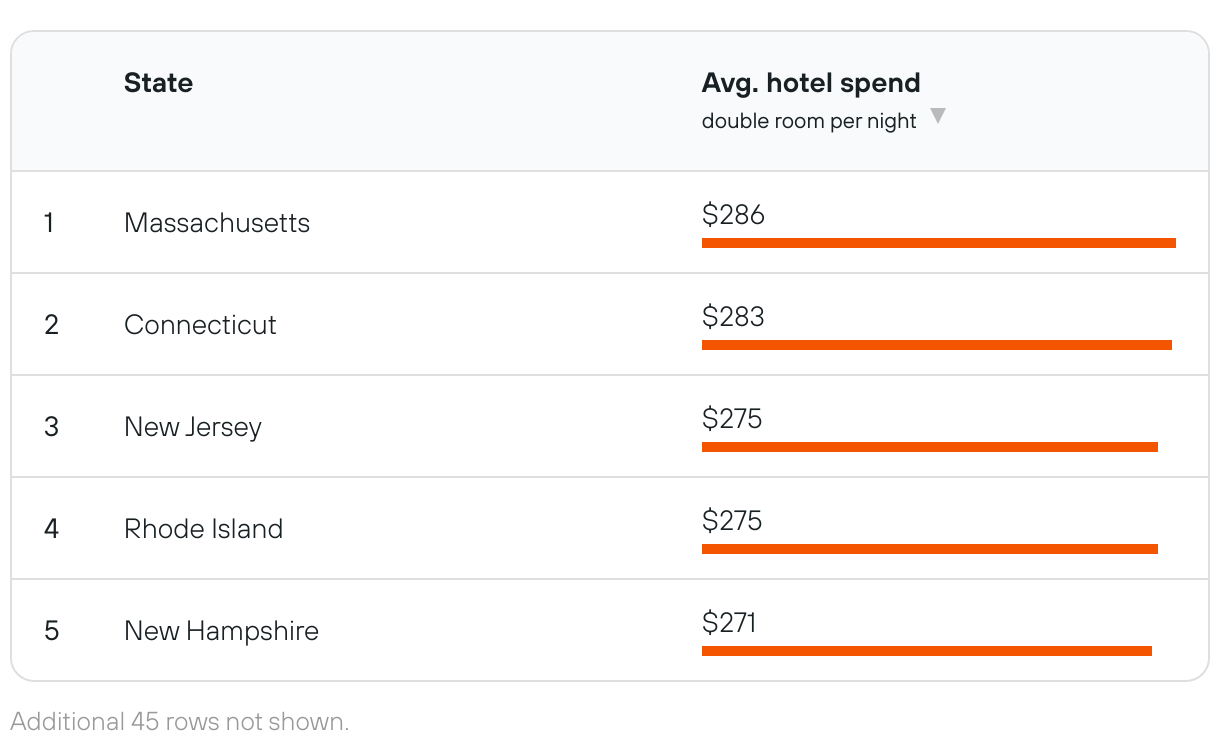
Task: Click the orange bar for Massachusetts
Action: pyautogui.click(x=938, y=243)
